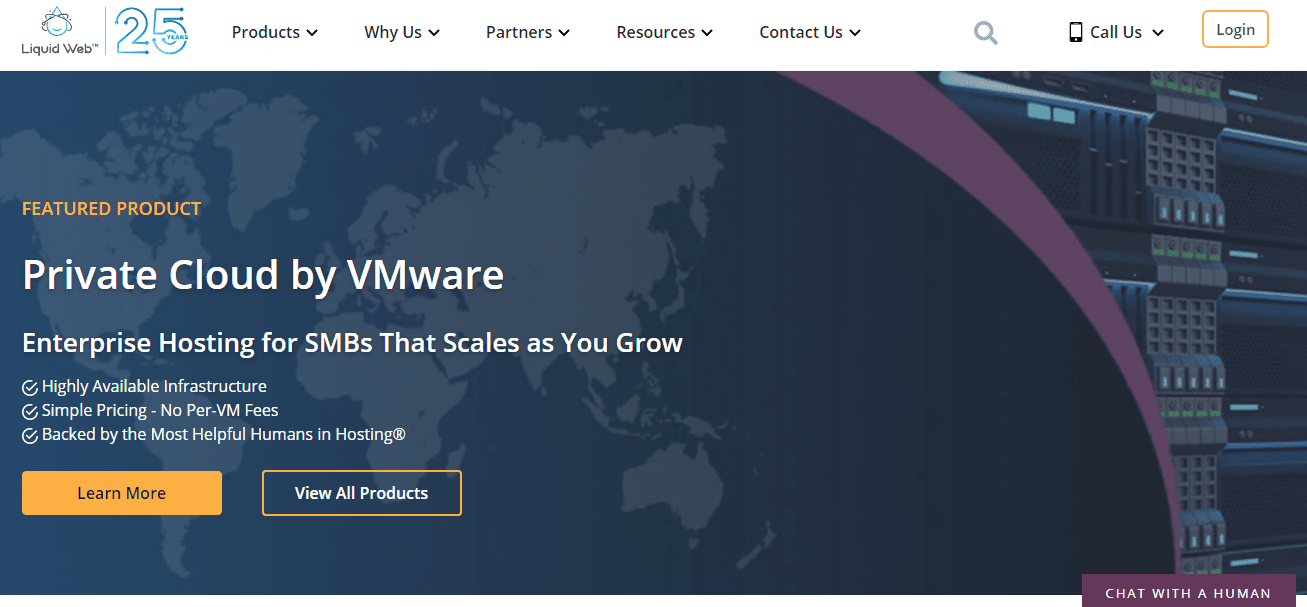
Task: Click the FEATURED PRODUCT label
Action: click(x=112, y=208)
